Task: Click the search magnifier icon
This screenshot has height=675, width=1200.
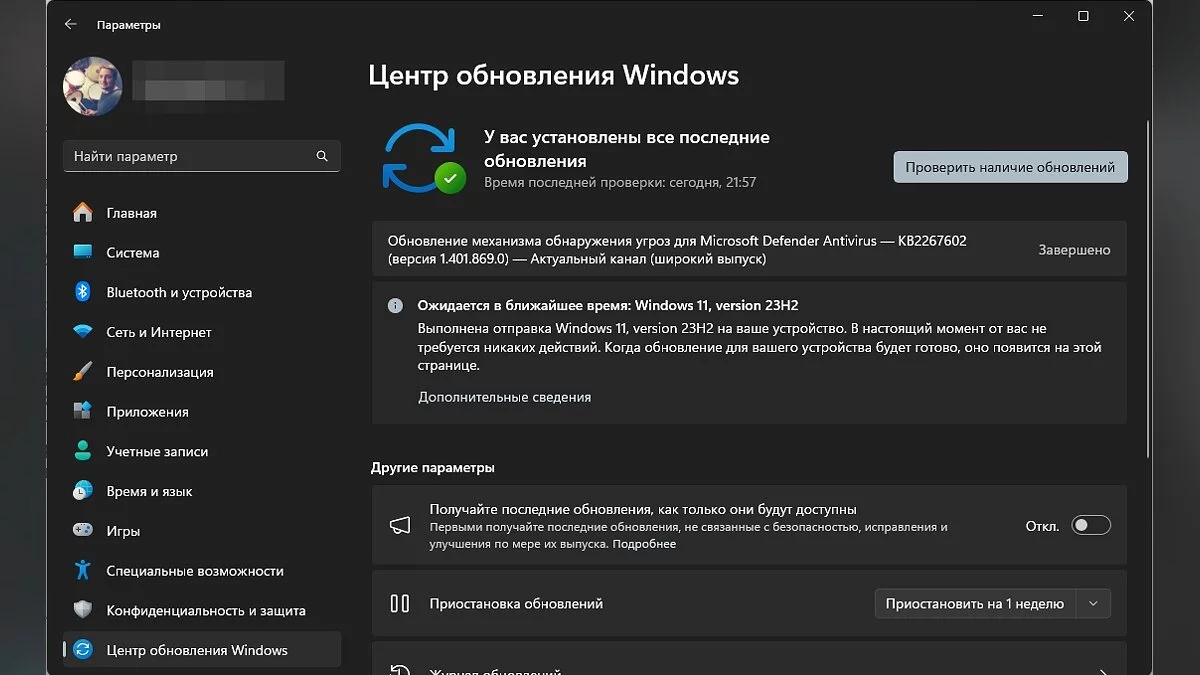Action: [322, 157]
